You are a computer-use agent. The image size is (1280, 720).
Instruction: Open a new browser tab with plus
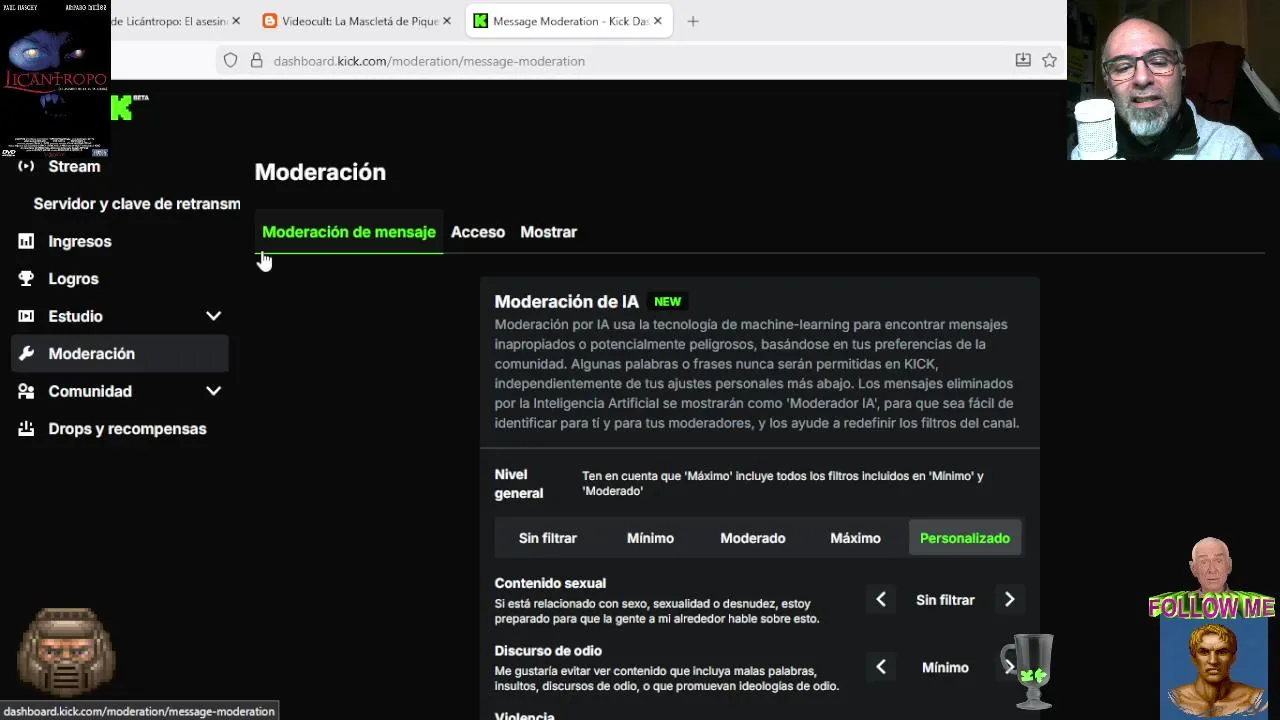tap(693, 21)
